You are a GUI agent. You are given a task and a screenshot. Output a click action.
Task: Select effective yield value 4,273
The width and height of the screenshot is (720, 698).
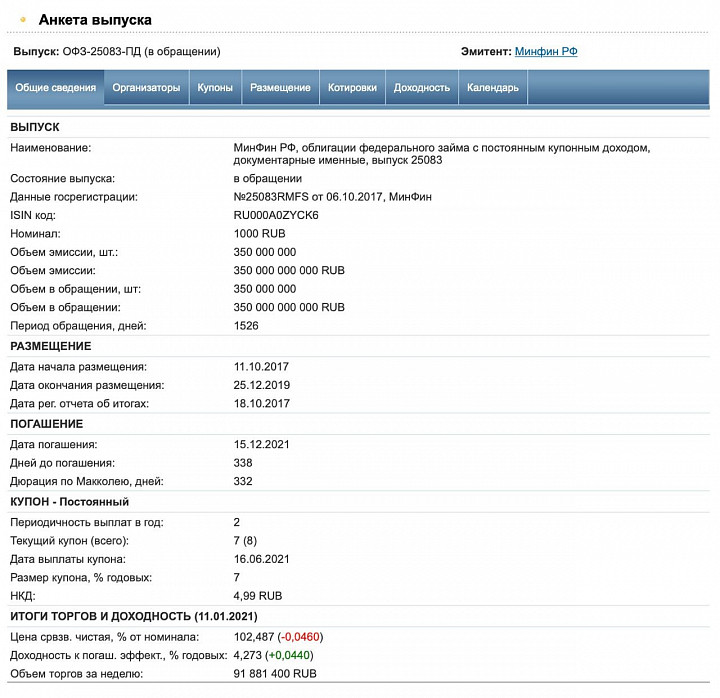(x=248, y=655)
